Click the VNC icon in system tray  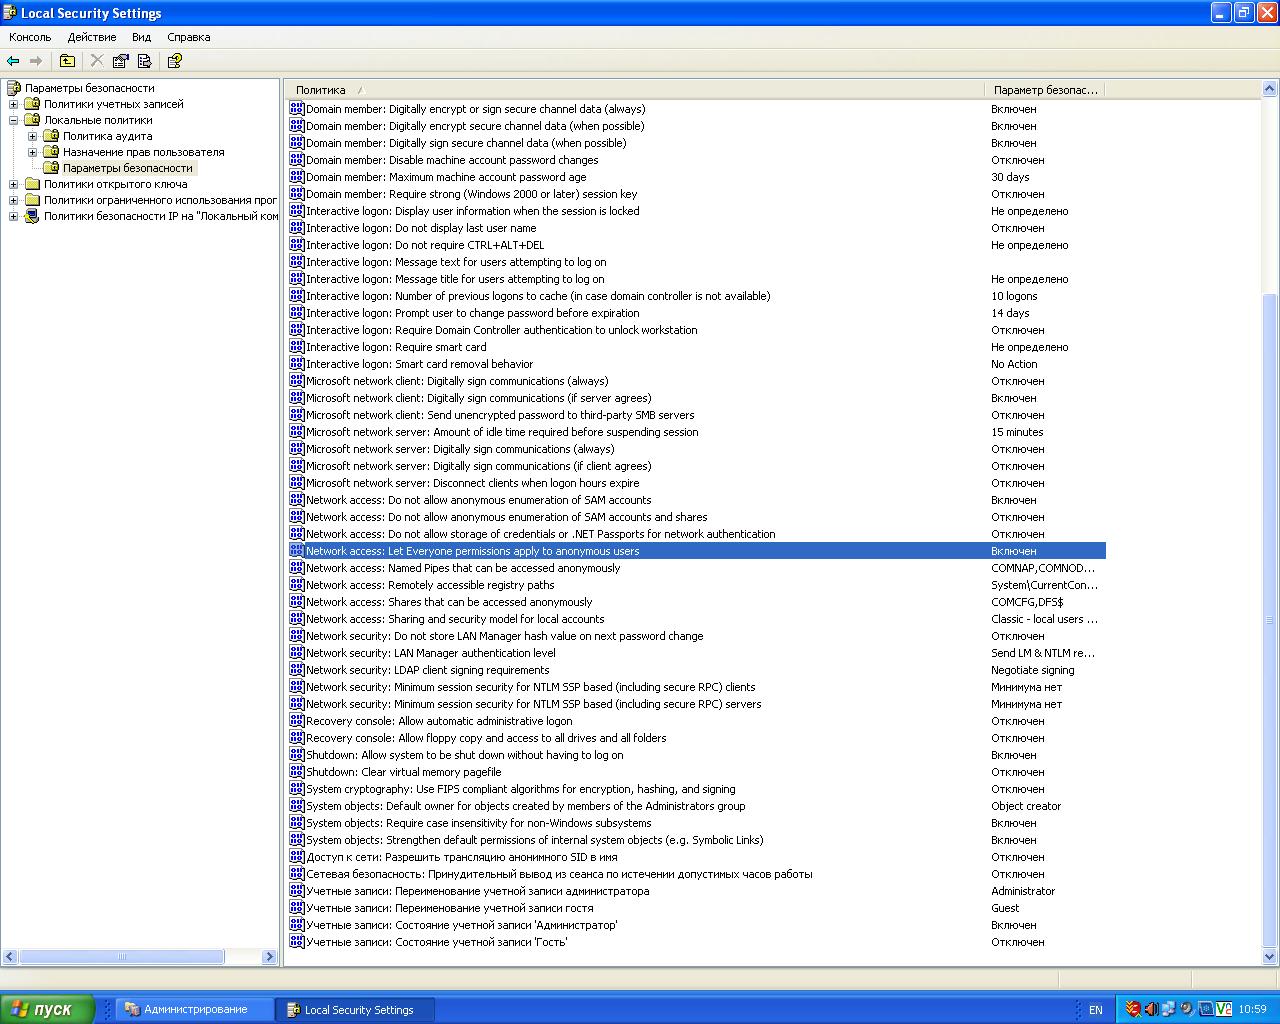[1223, 1009]
